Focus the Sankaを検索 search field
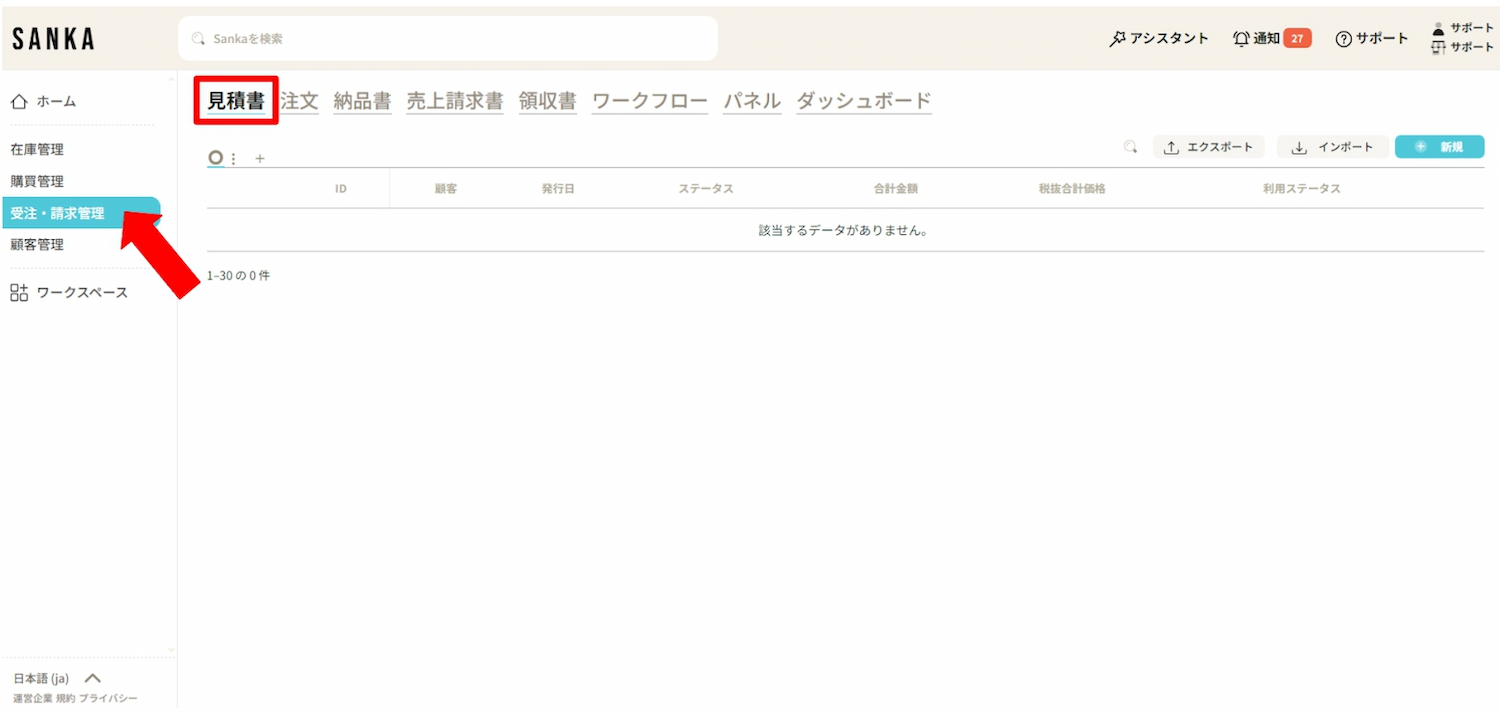This screenshot has height=712, width=1500. 448,39
